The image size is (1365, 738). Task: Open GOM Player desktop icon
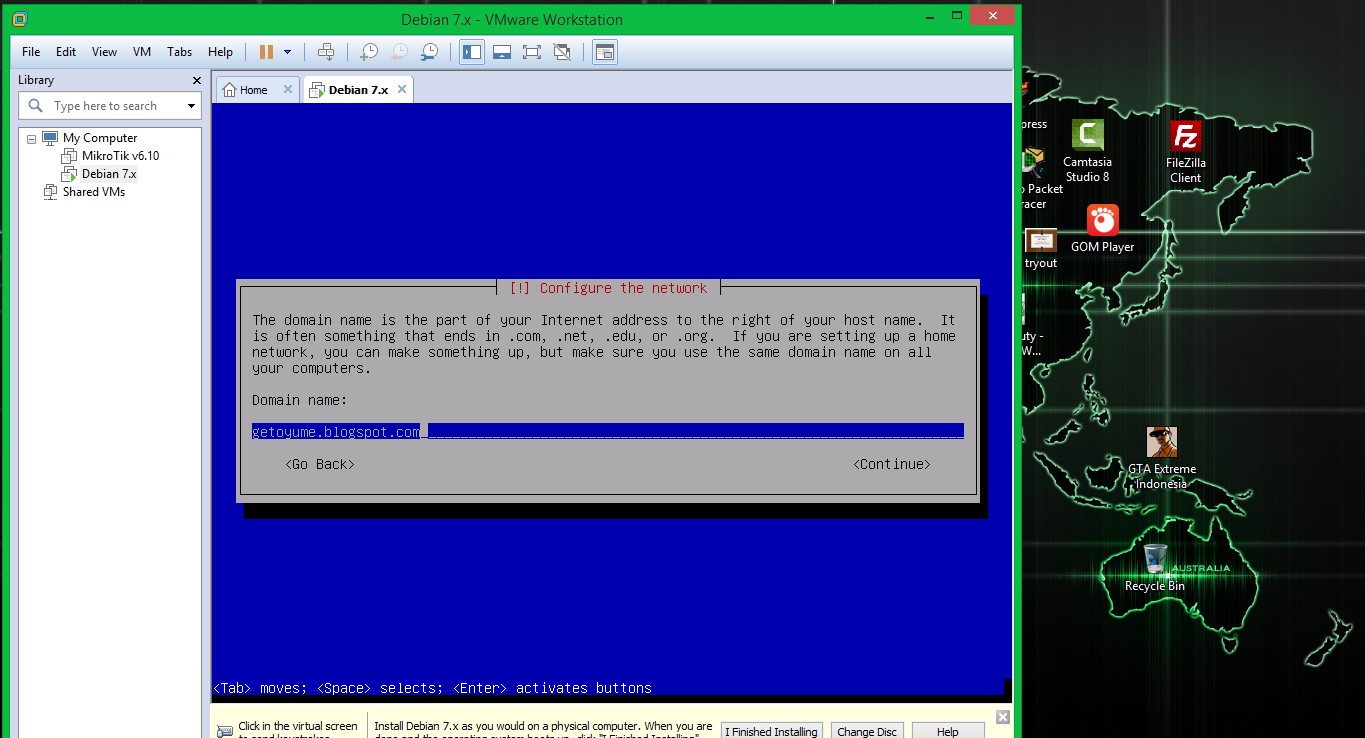[1102, 229]
